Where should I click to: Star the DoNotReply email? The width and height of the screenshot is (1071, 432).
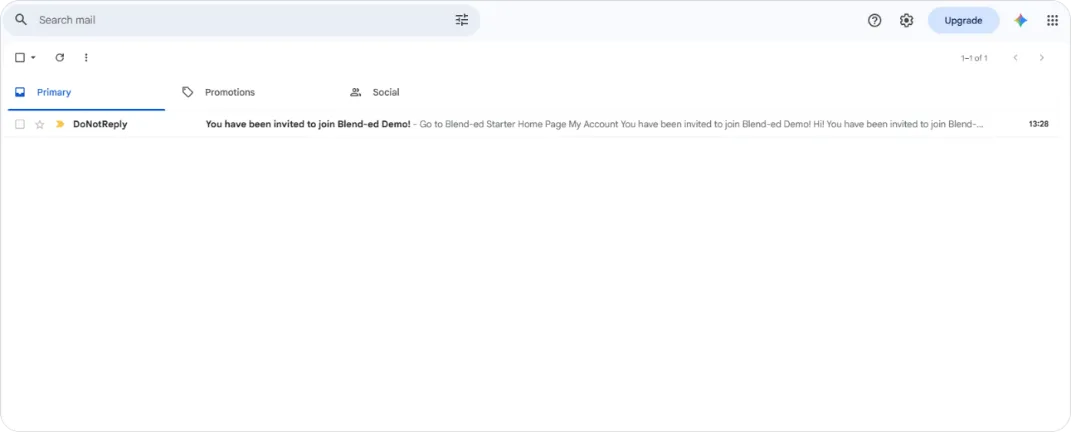(40, 124)
